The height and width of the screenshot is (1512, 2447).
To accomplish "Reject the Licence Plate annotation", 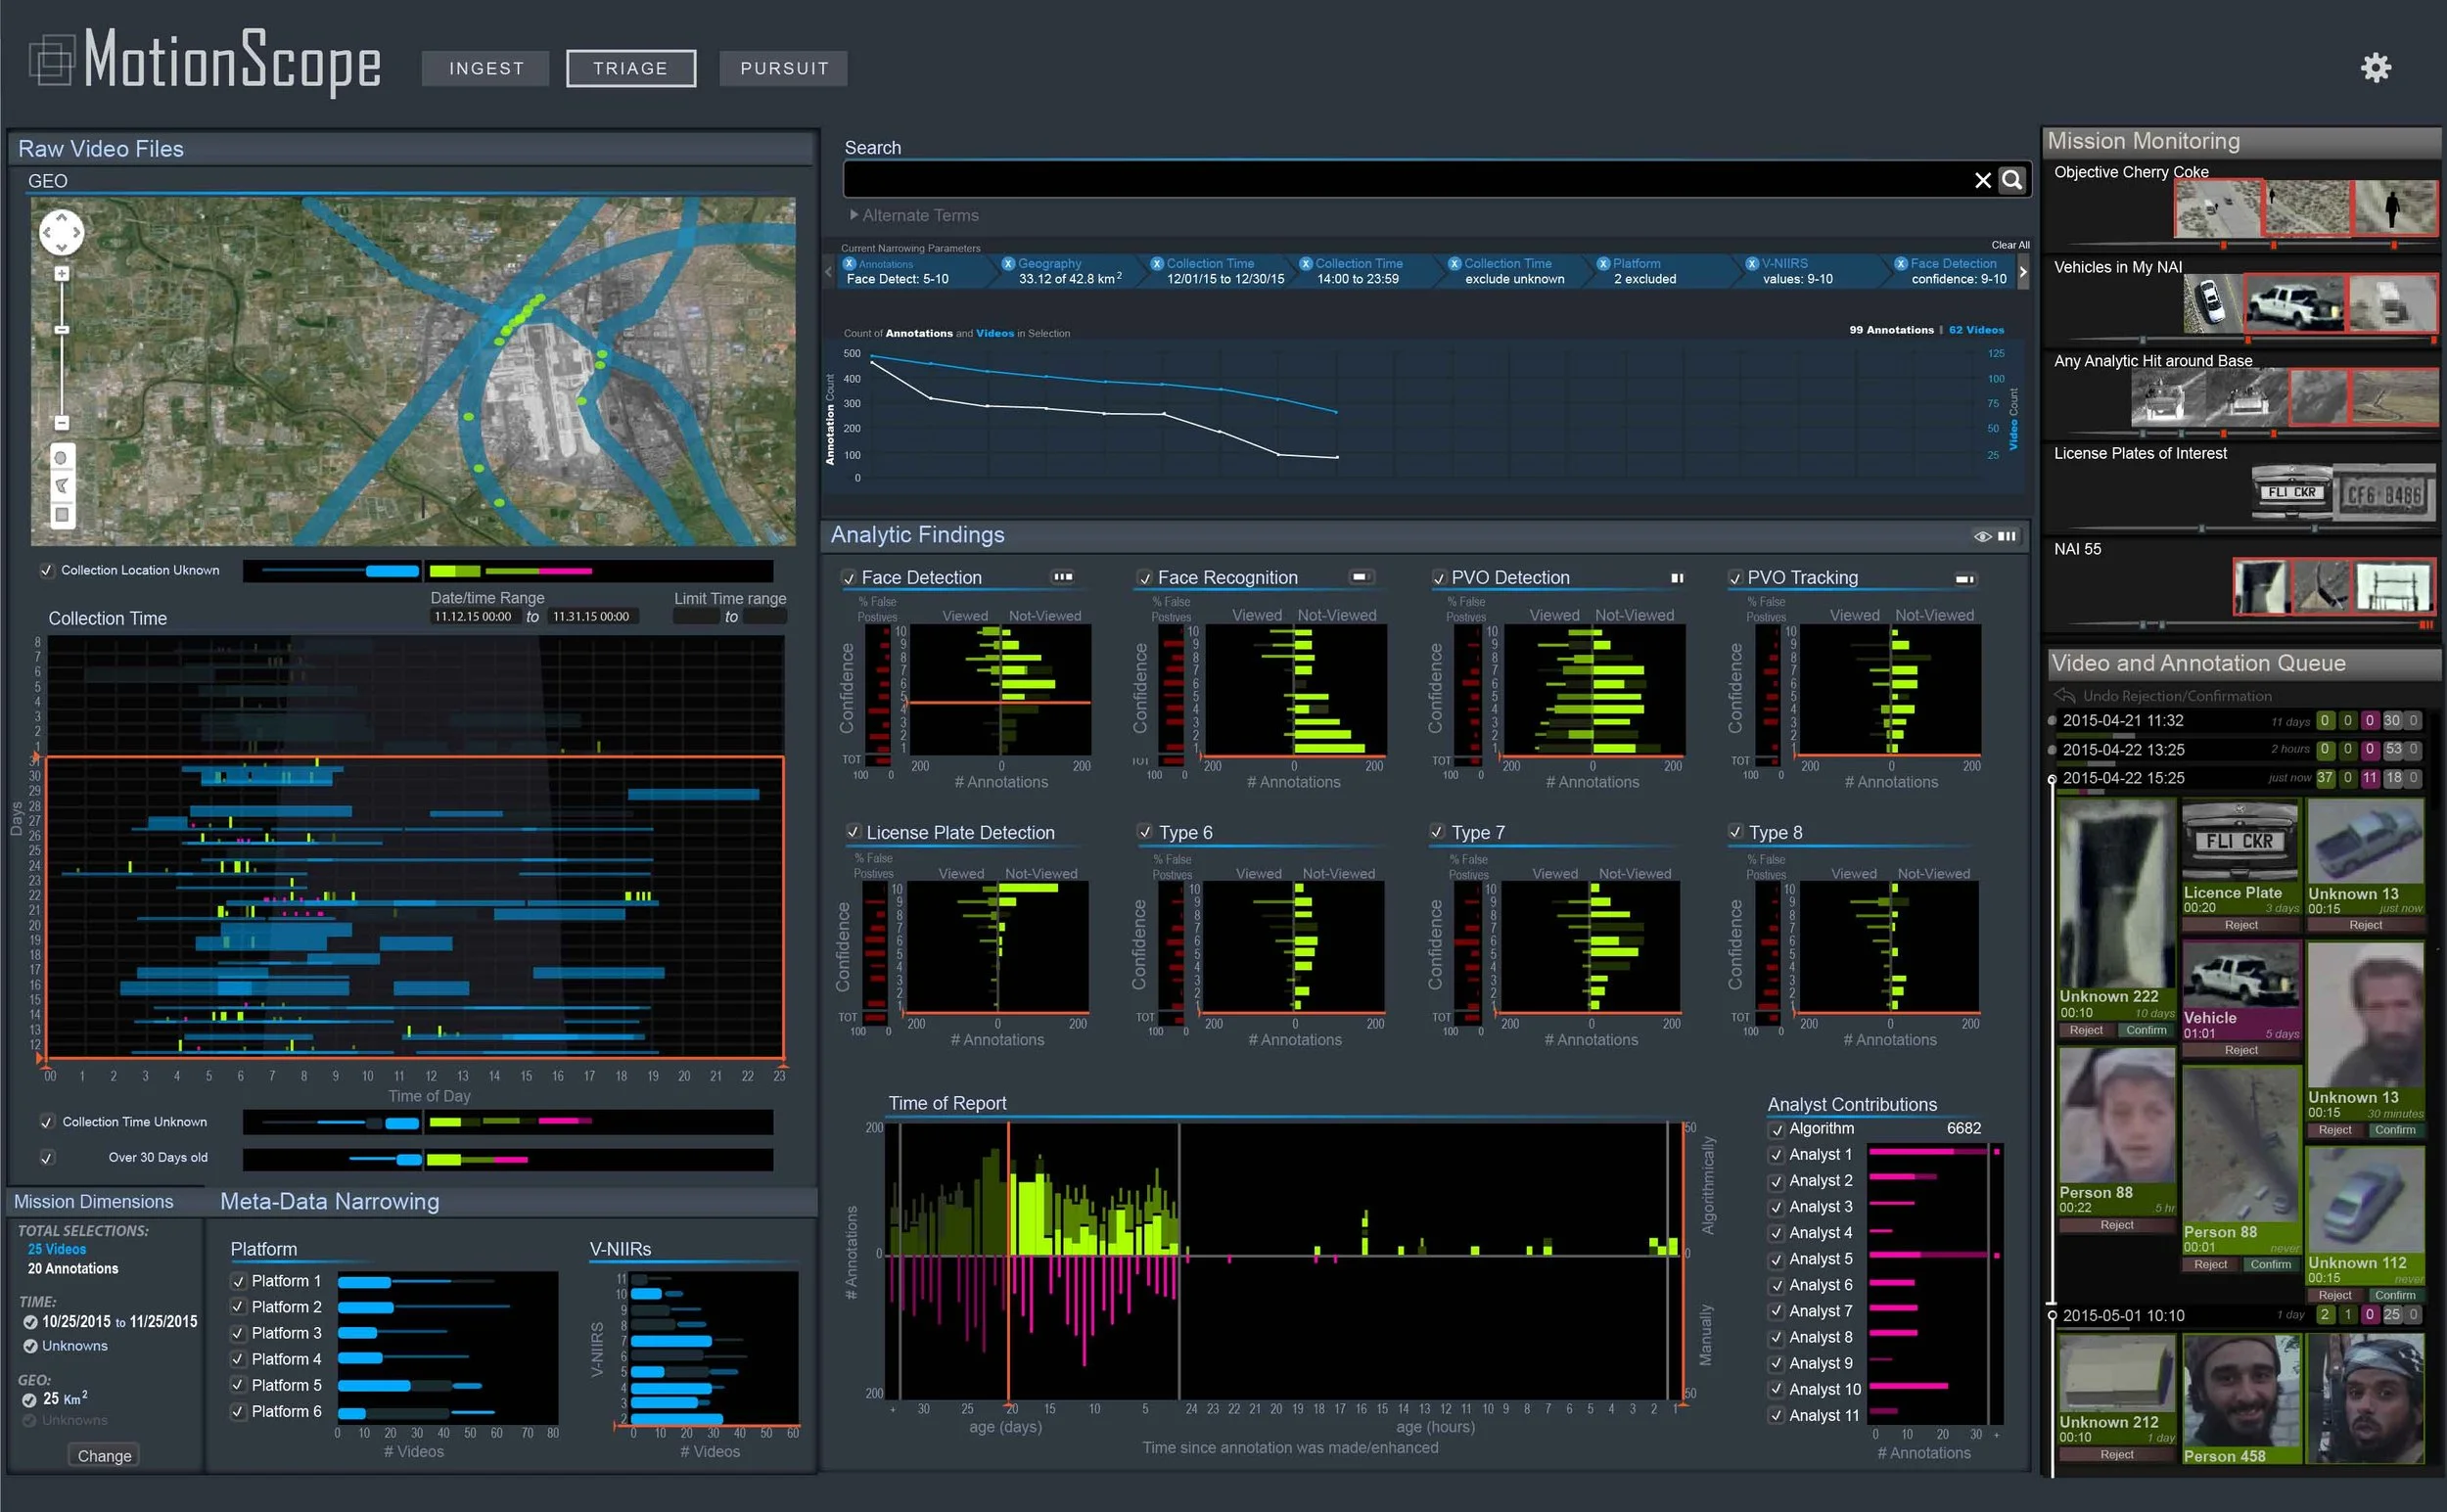I will (x=2241, y=925).
